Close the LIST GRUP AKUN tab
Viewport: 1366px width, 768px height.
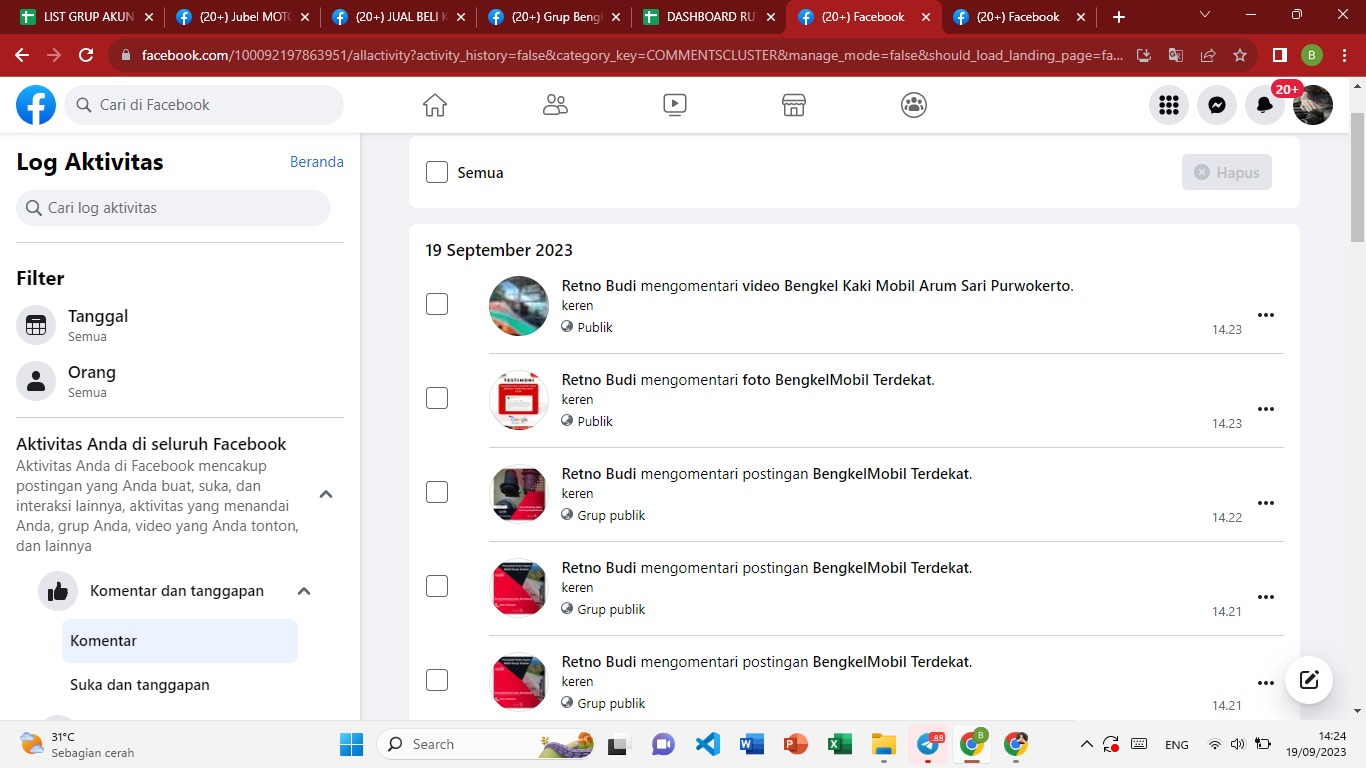pyautogui.click(x=149, y=17)
